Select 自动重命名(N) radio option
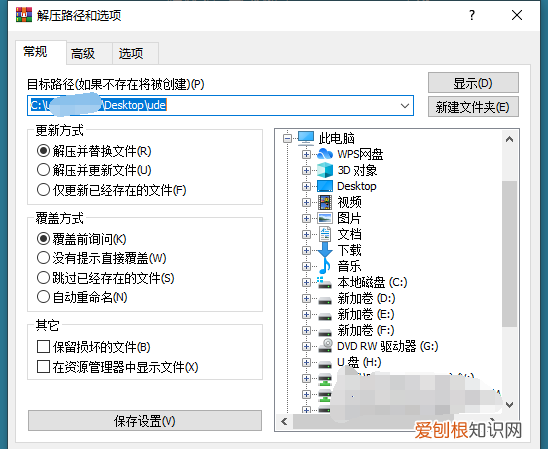This screenshot has height=449, width=548. point(82,297)
